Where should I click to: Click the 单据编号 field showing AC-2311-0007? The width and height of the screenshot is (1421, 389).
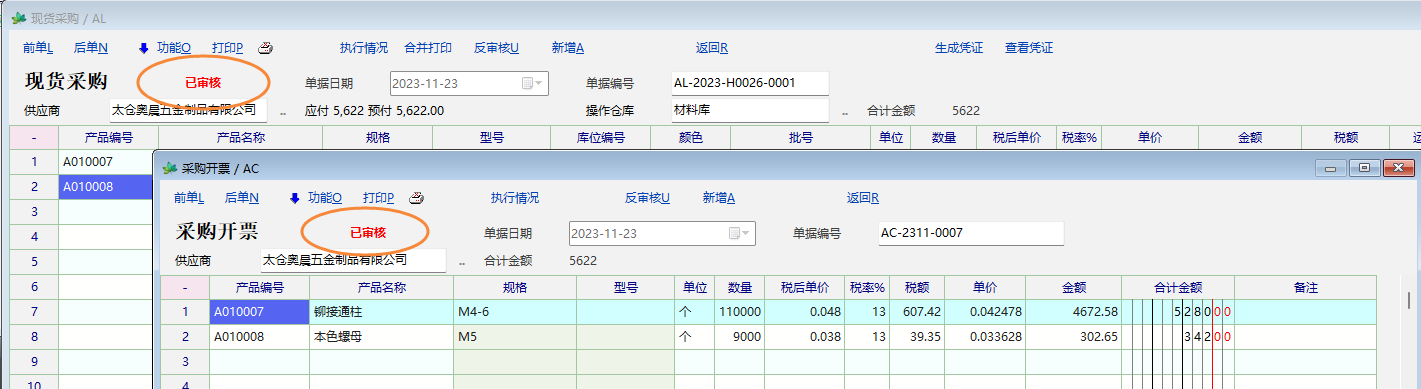pyautogui.click(x=970, y=233)
